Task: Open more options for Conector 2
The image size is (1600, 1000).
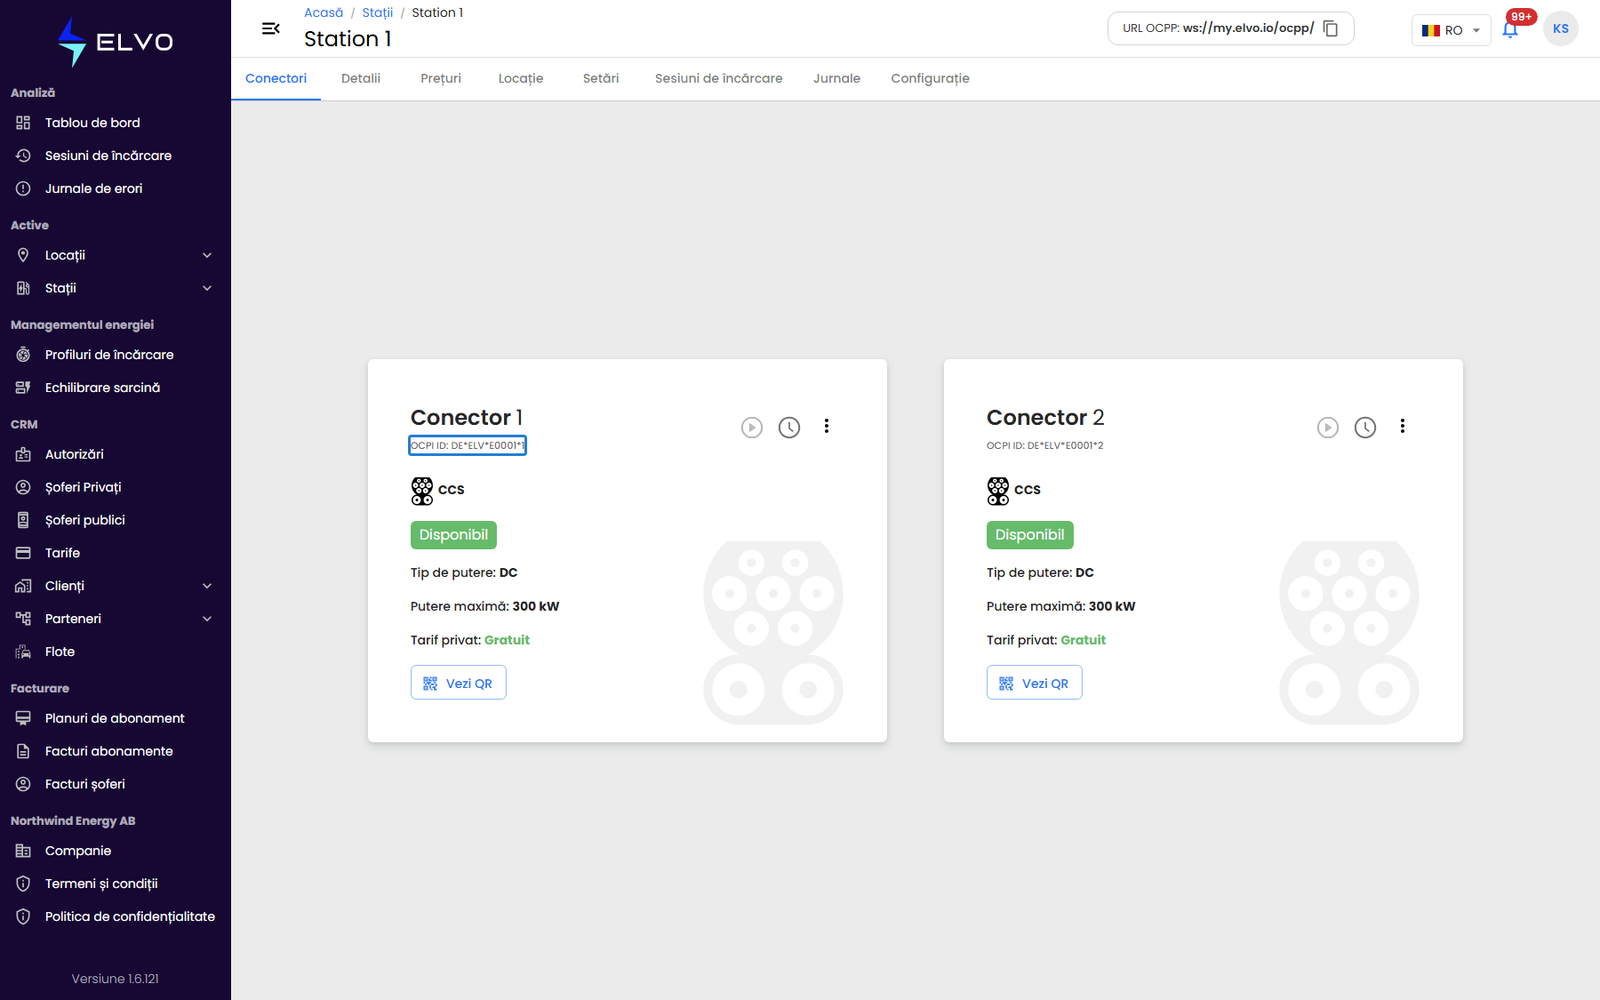Action: (x=1402, y=426)
